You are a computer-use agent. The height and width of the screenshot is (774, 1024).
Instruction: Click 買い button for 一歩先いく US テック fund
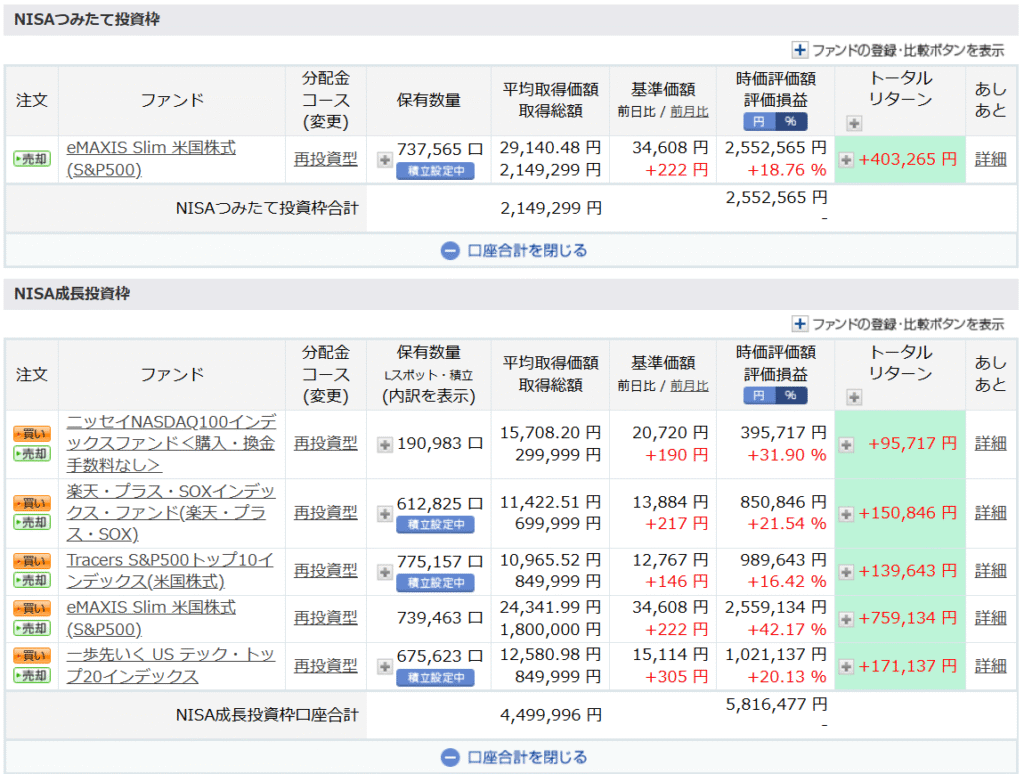tap(32, 656)
